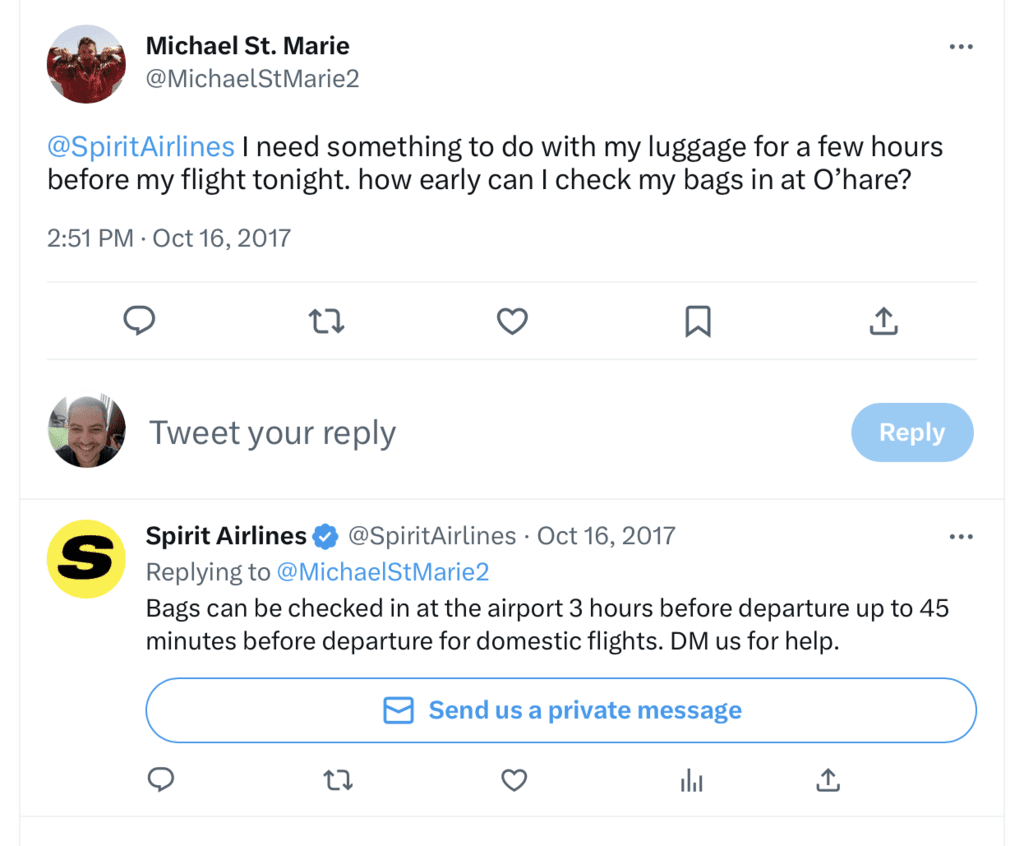Share Michael's tweet via the upload icon
Image resolution: width=1024 pixels, height=846 pixels.
(x=883, y=321)
